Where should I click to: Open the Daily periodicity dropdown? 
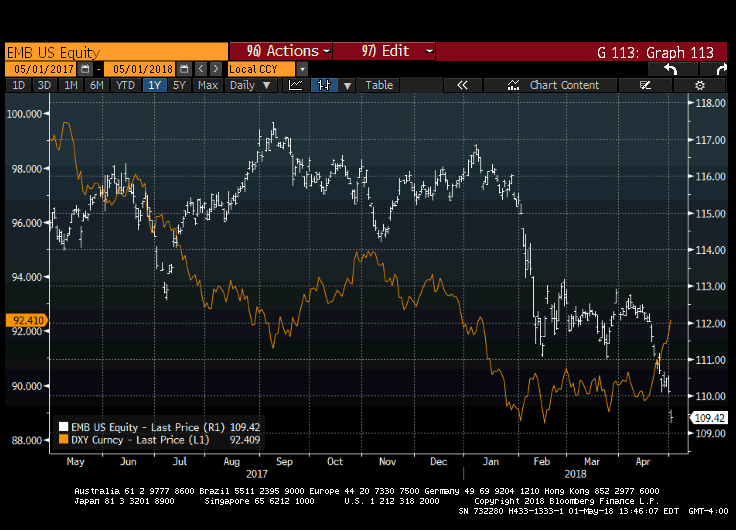[x=250, y=85]
